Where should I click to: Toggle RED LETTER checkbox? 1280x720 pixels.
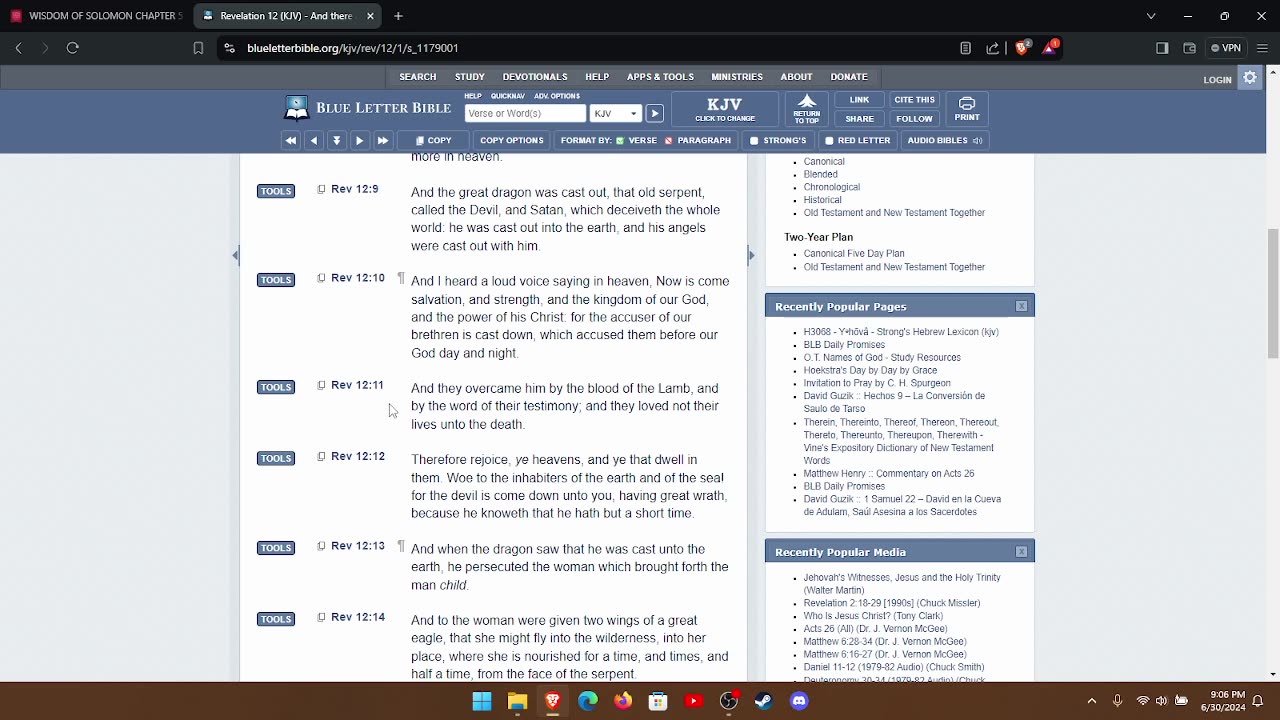tap(857, 141)
